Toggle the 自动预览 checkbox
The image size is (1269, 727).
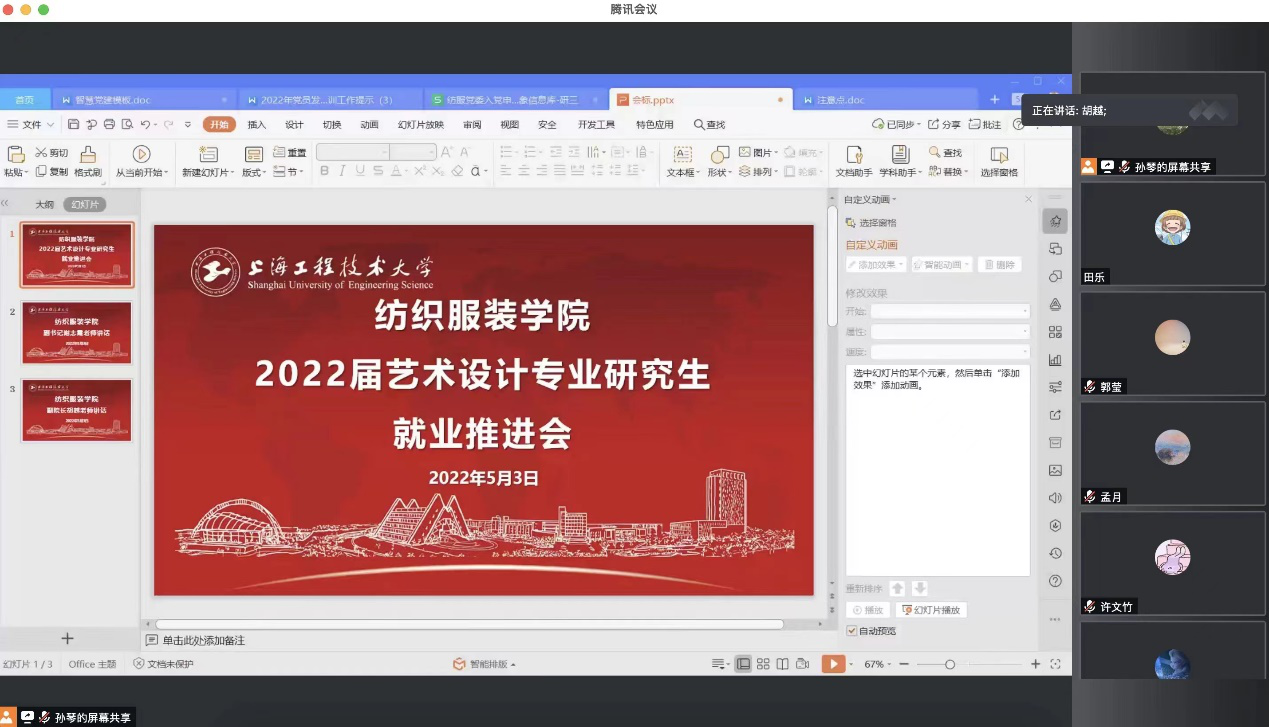tap(852, 631)
